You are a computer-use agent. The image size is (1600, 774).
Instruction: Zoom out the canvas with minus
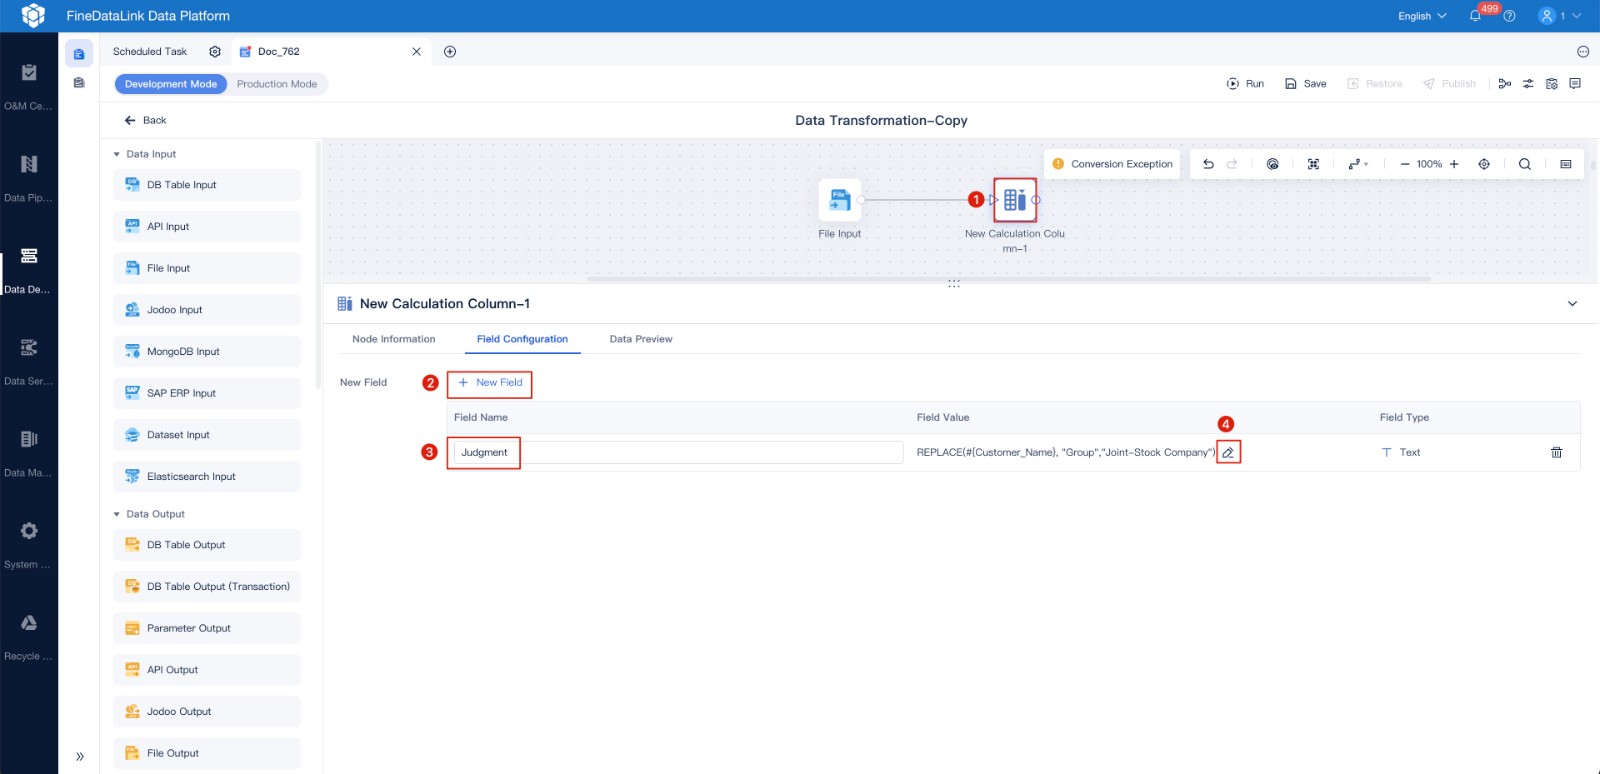[x=1405, y=164]
